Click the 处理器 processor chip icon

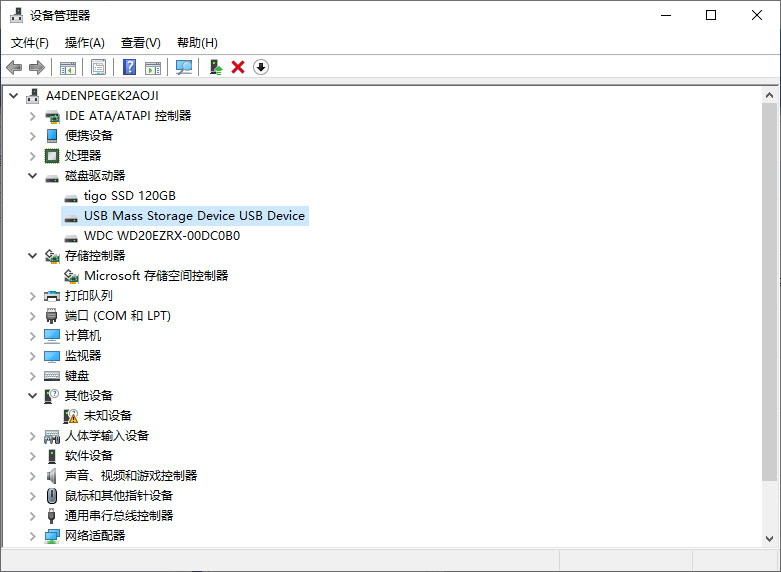(52, 156)
